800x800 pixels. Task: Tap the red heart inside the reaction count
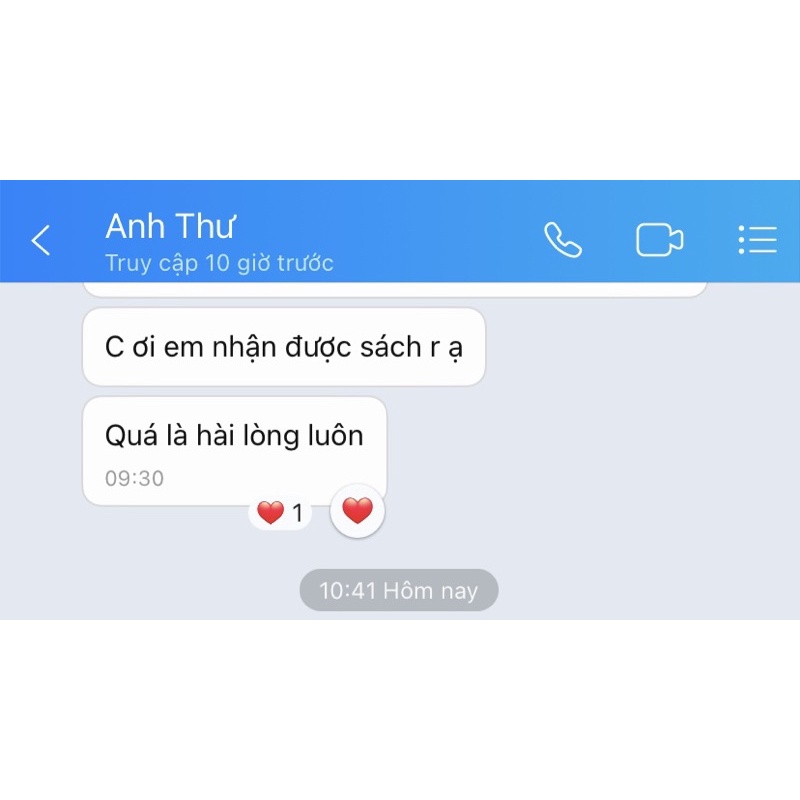coord(270,512)
